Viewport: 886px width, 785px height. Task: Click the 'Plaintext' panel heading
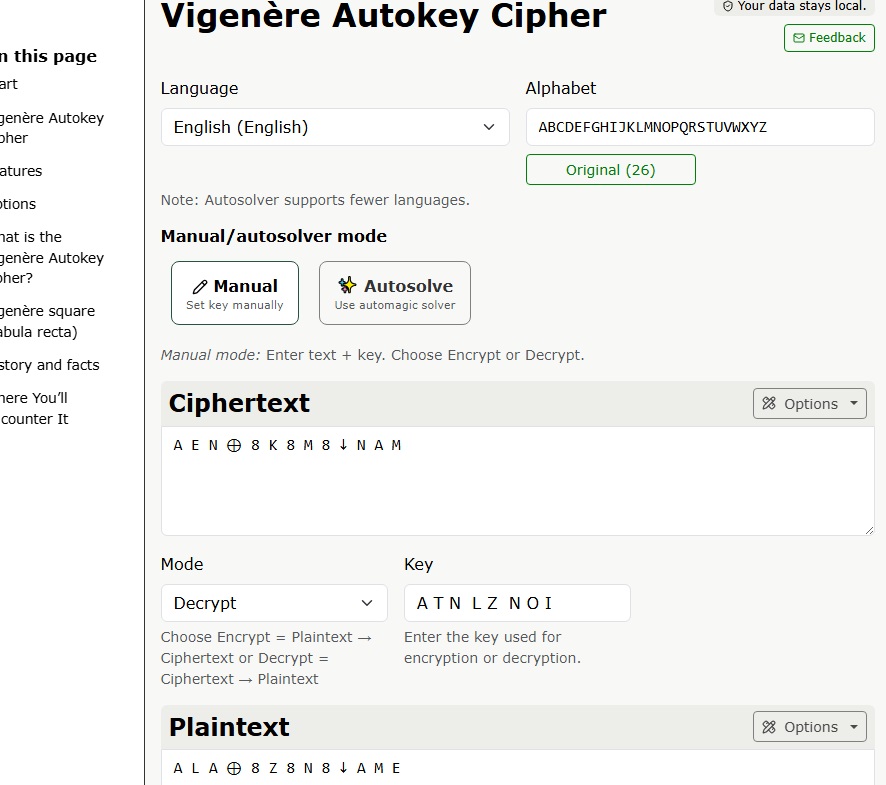229,727
